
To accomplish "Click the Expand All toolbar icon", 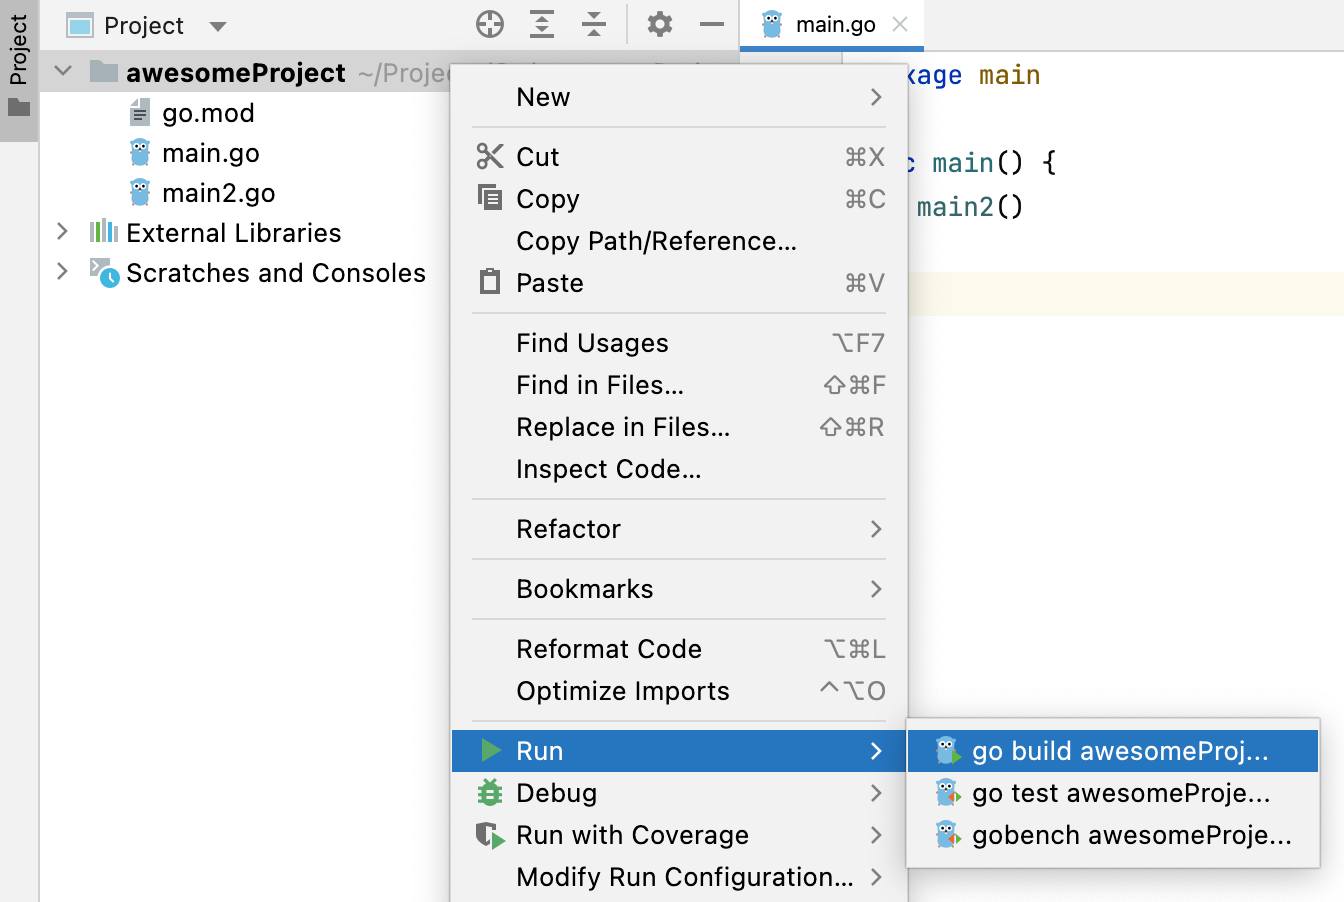I will pos(542,25).
